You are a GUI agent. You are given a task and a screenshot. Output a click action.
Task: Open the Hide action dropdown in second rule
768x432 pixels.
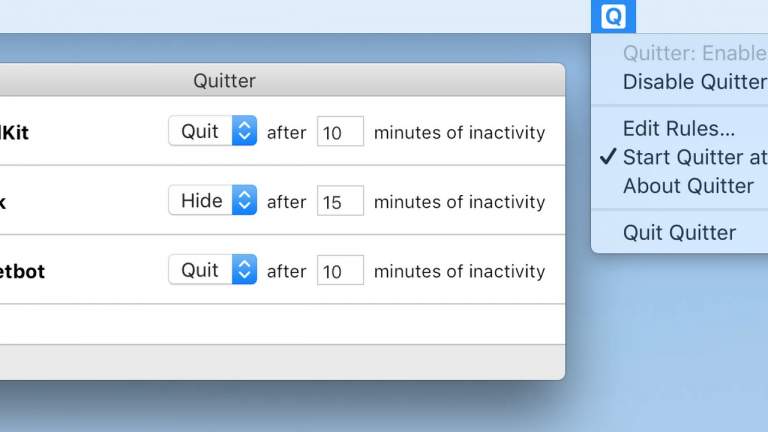[x=213, y=200]
